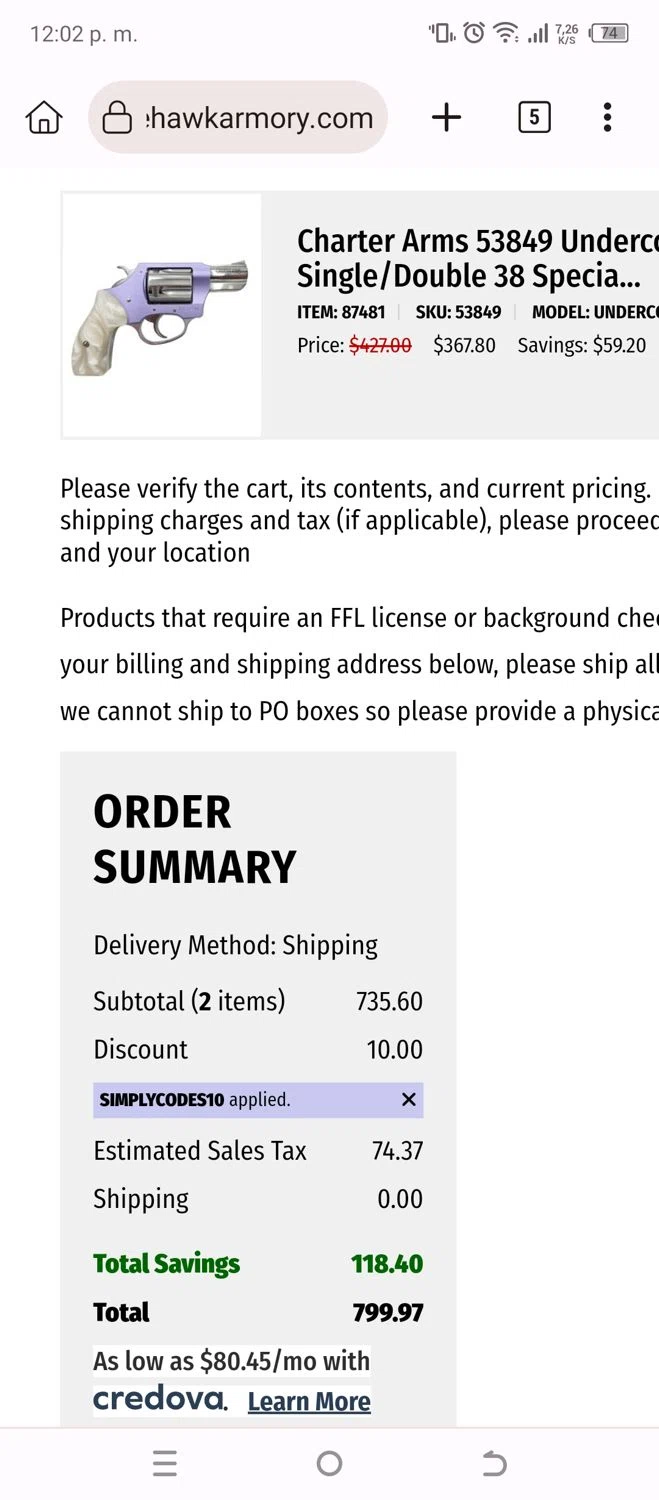Tap the browser home icon
Screen dimensions: 659x1500
pyautogui.click(x=44, y=118)
